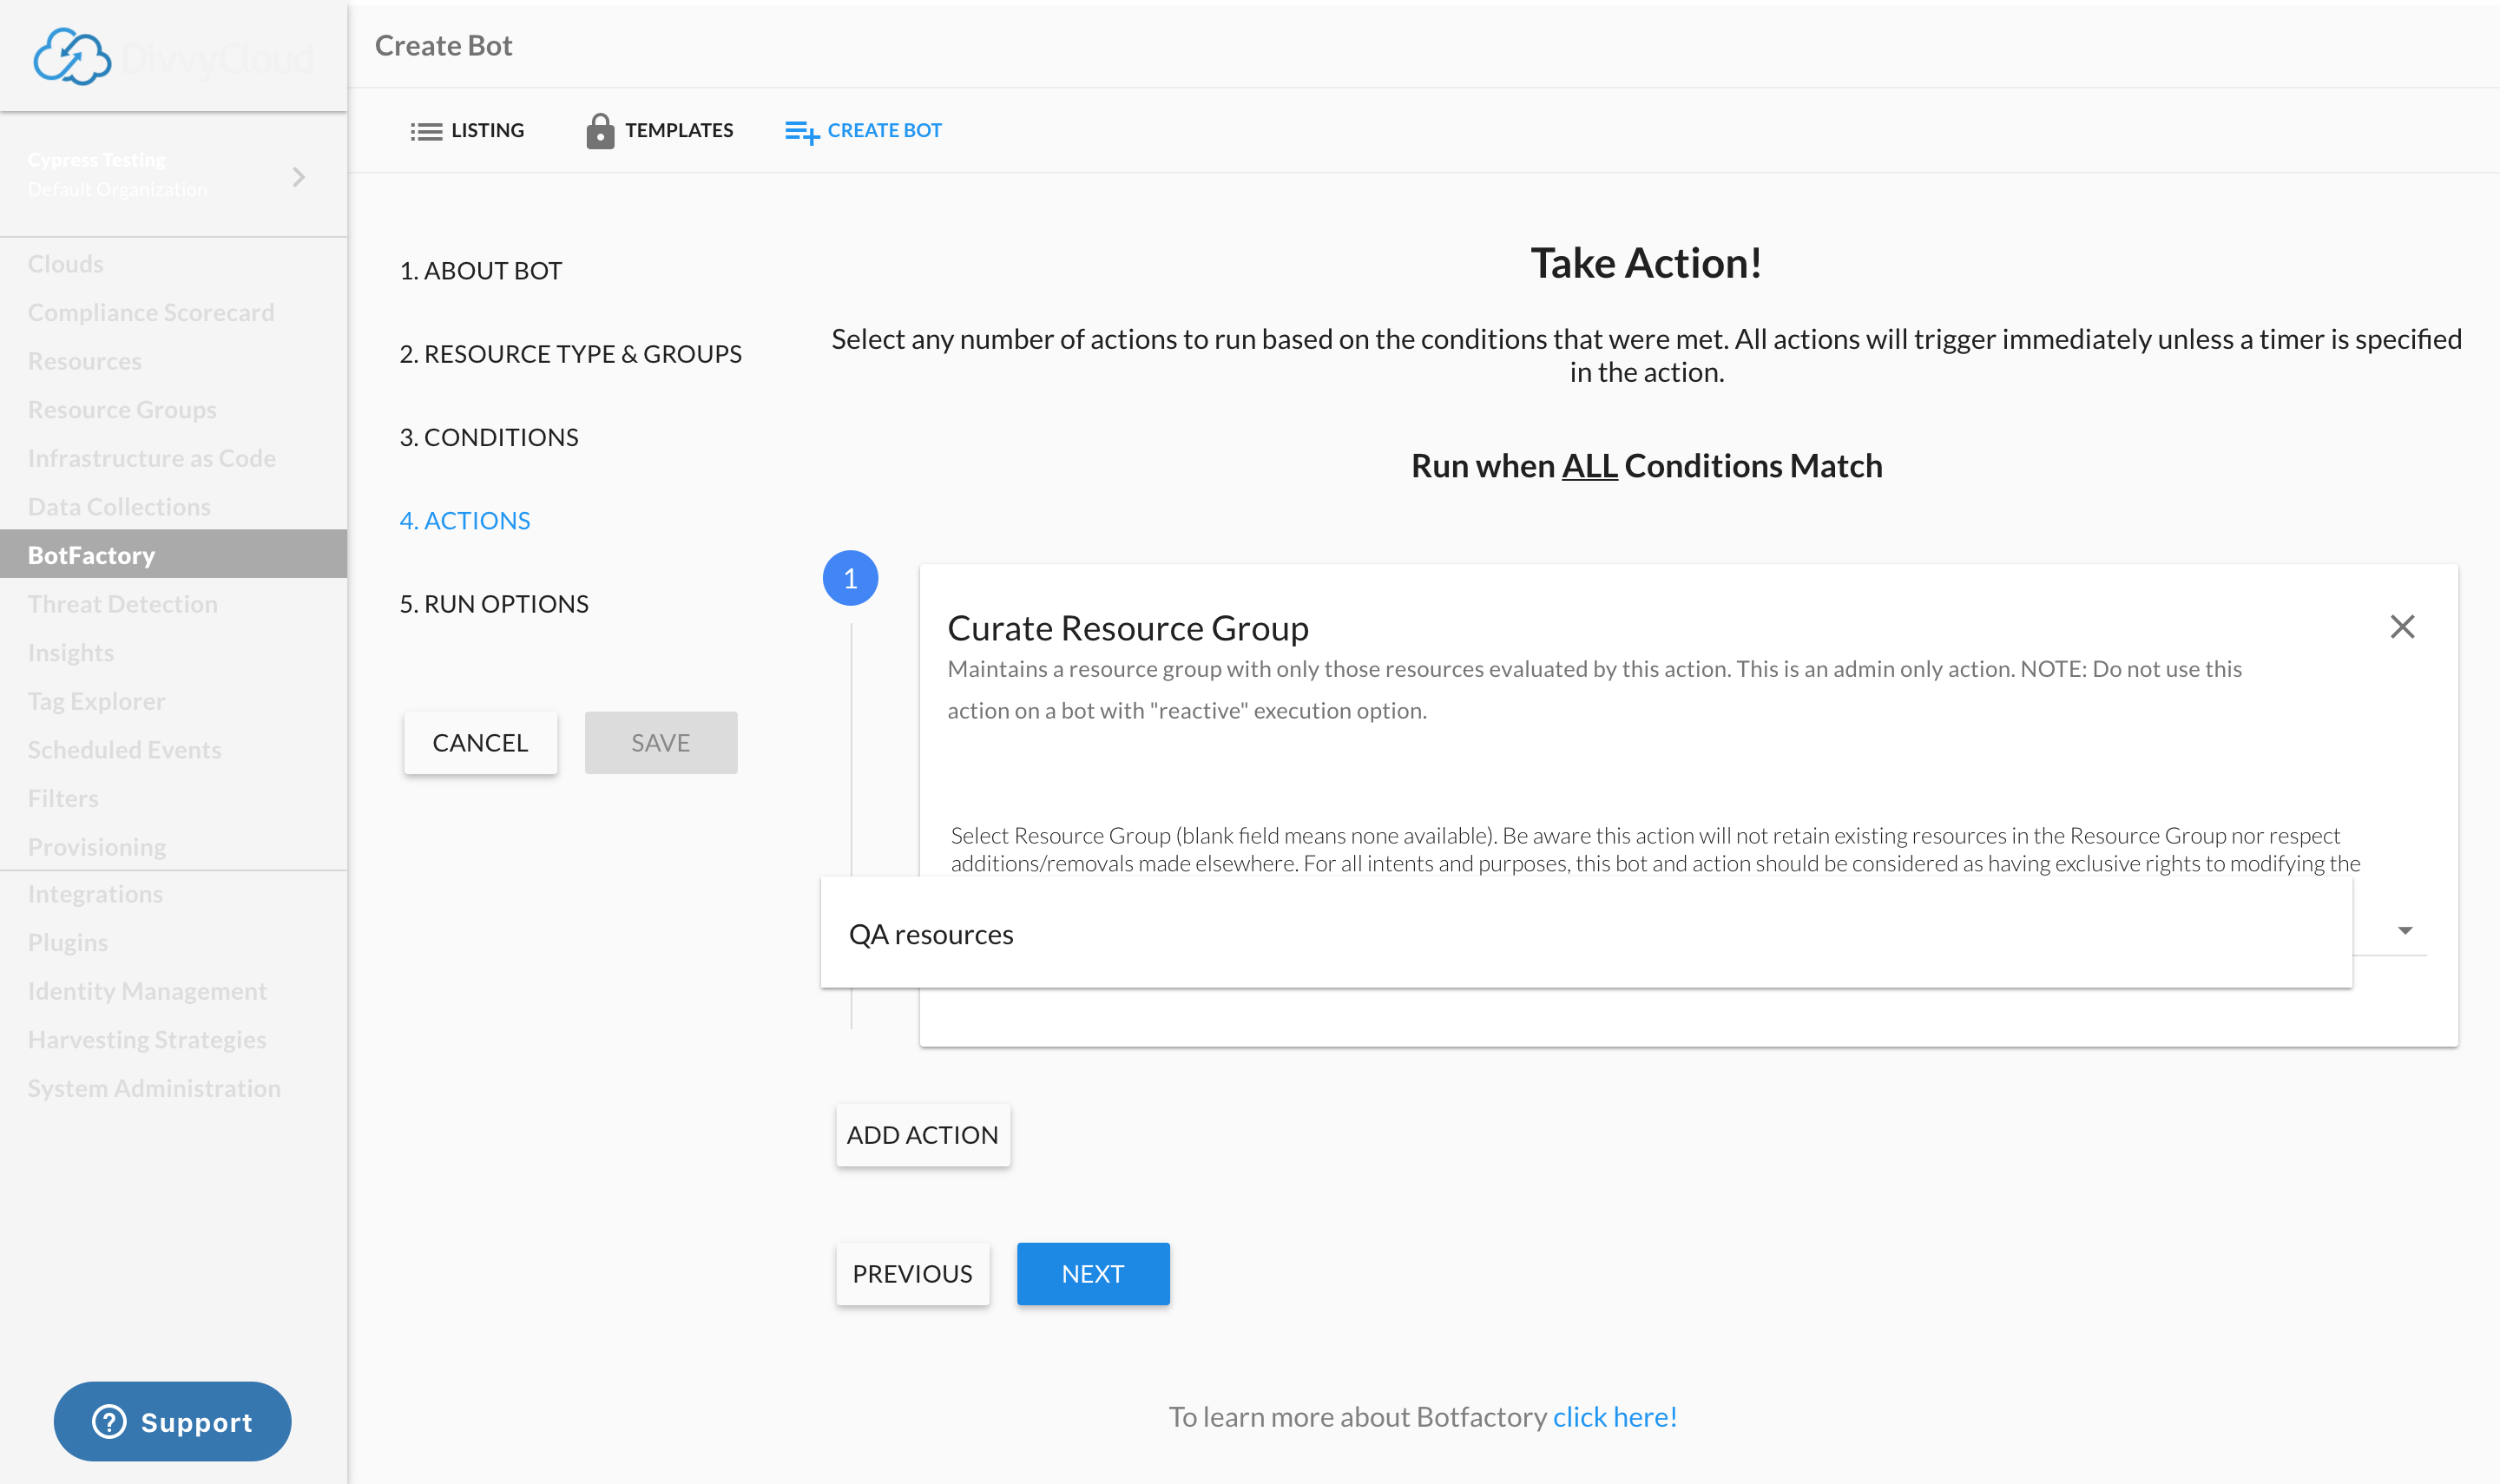Remove the Curate Resource Group action
Screen dimensions: 2500x1484
coord(2402,627)
